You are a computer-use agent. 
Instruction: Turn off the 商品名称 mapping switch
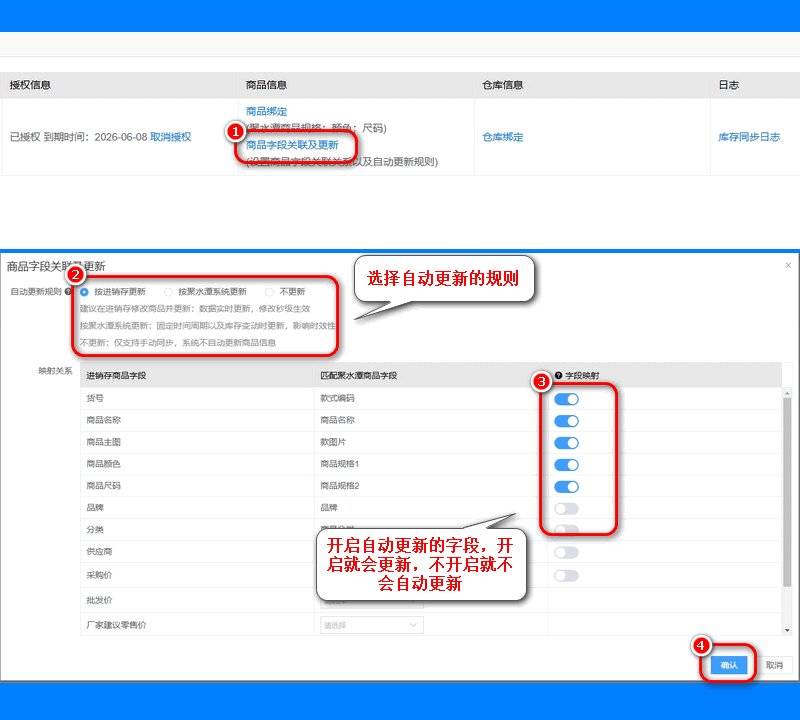pos(566,421)
